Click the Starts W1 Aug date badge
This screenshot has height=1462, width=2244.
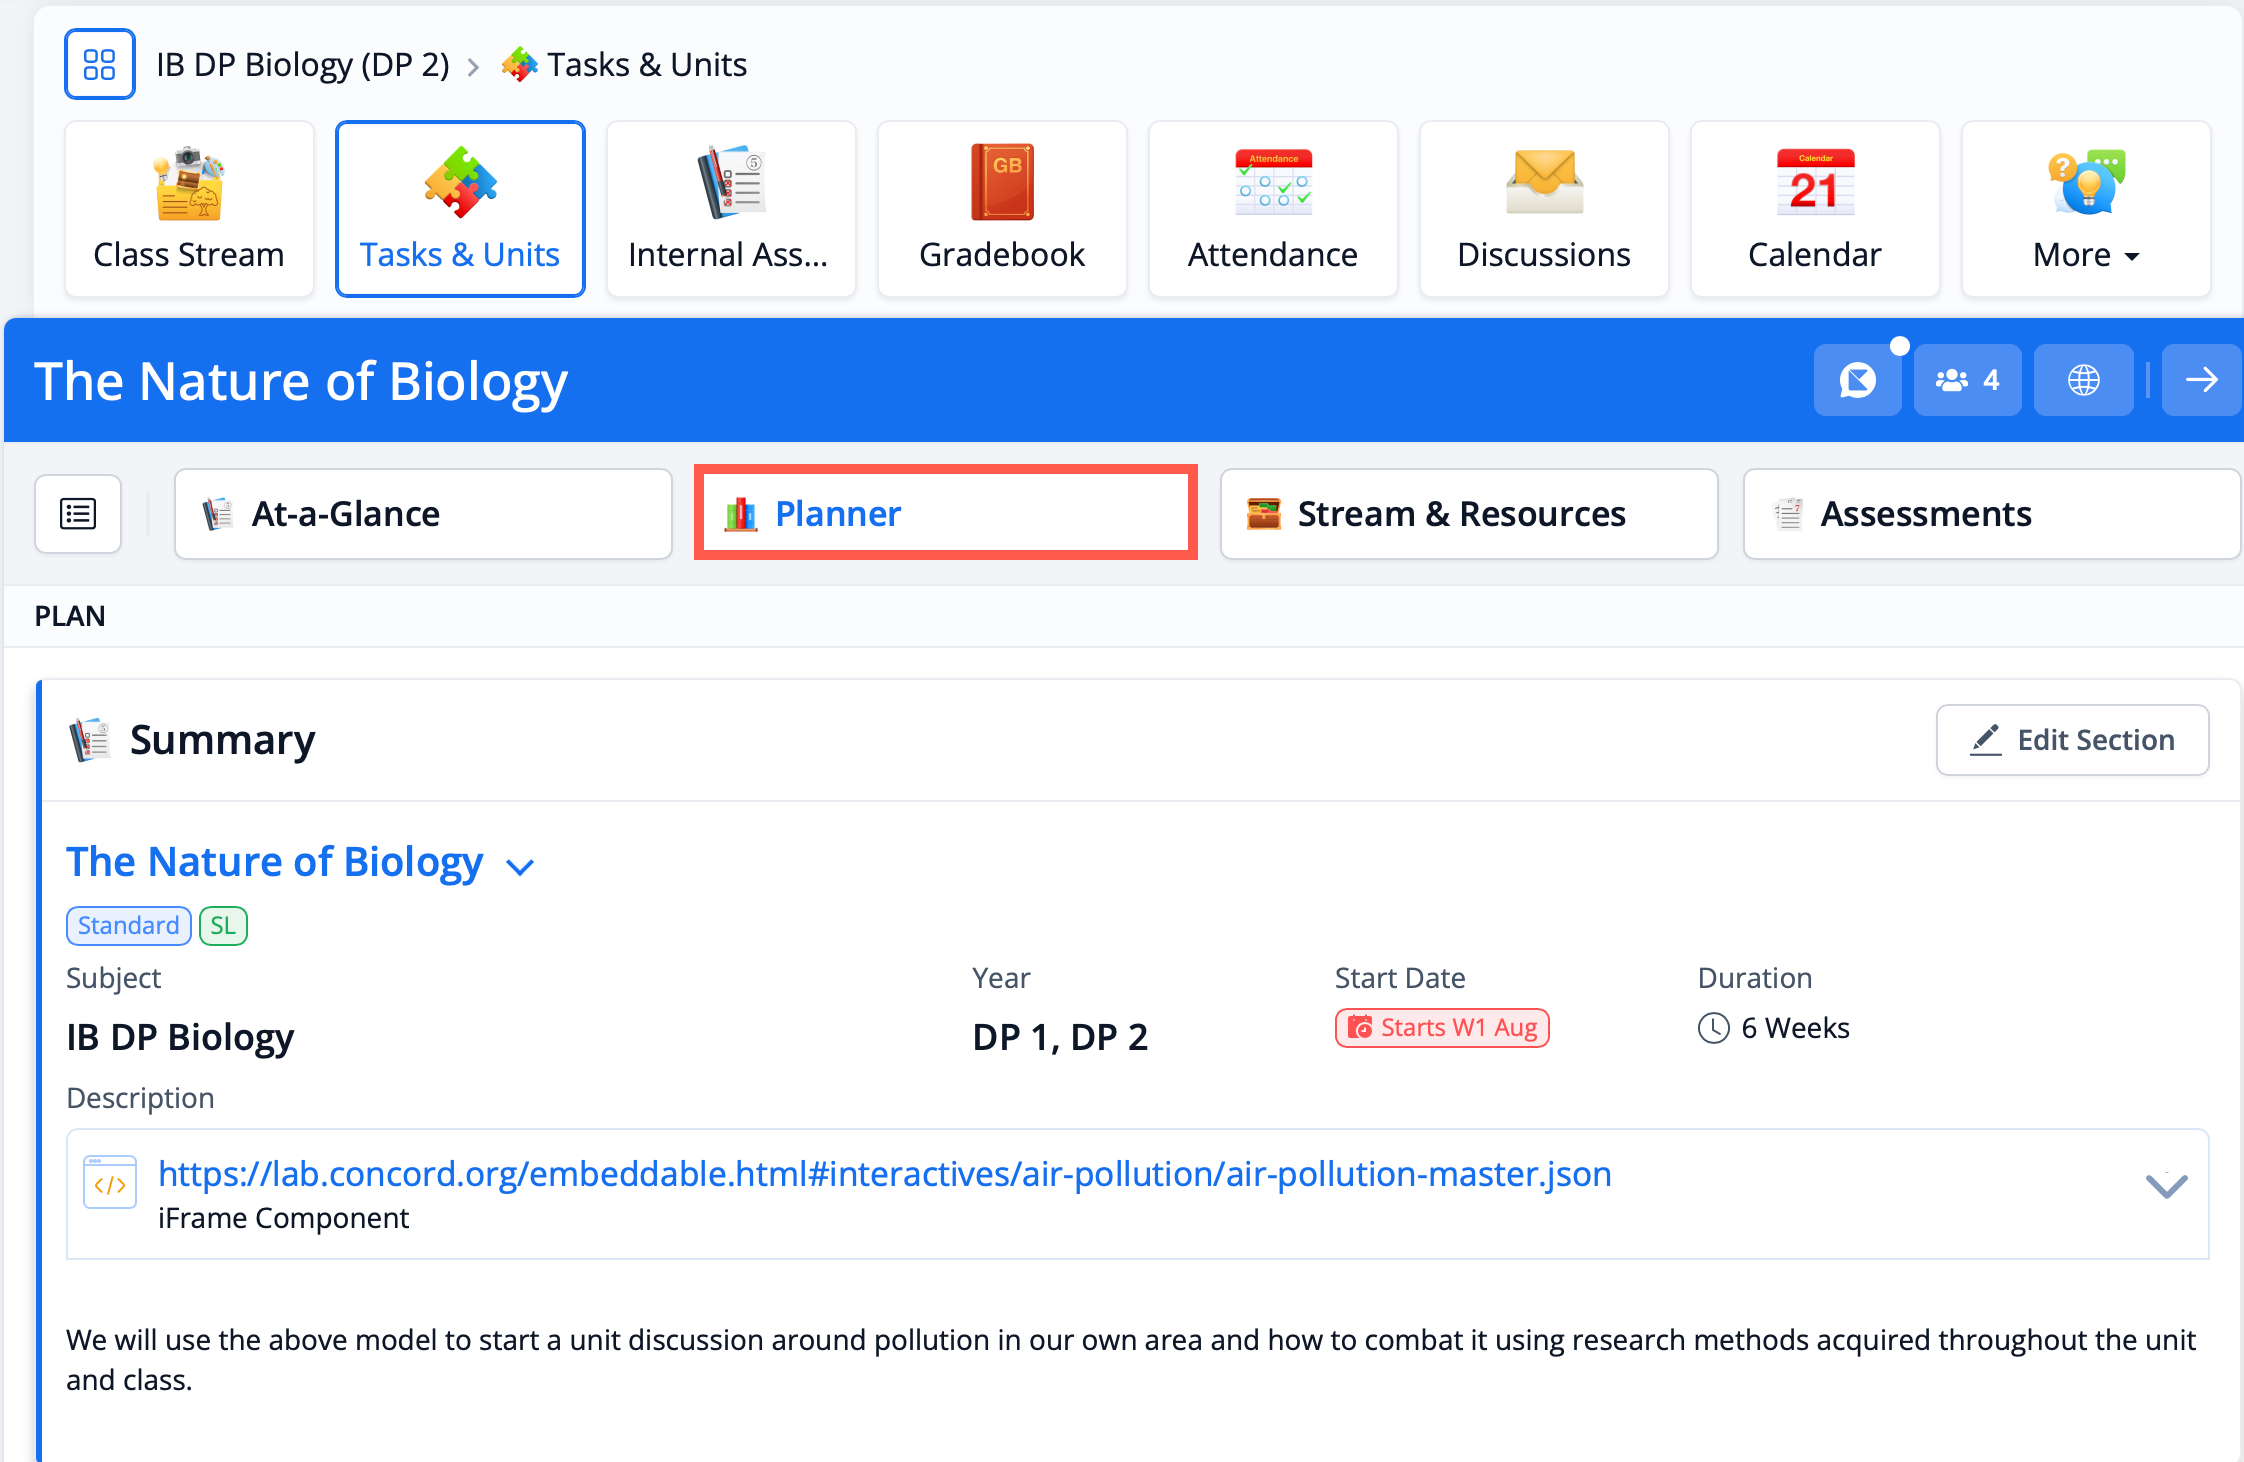click(x=1441, y=1028)
